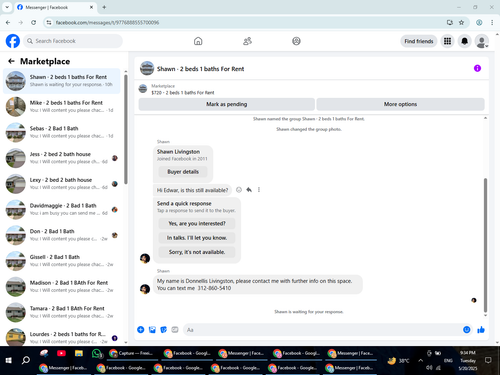Go back from Marketplace using arrow

point(11,61)
